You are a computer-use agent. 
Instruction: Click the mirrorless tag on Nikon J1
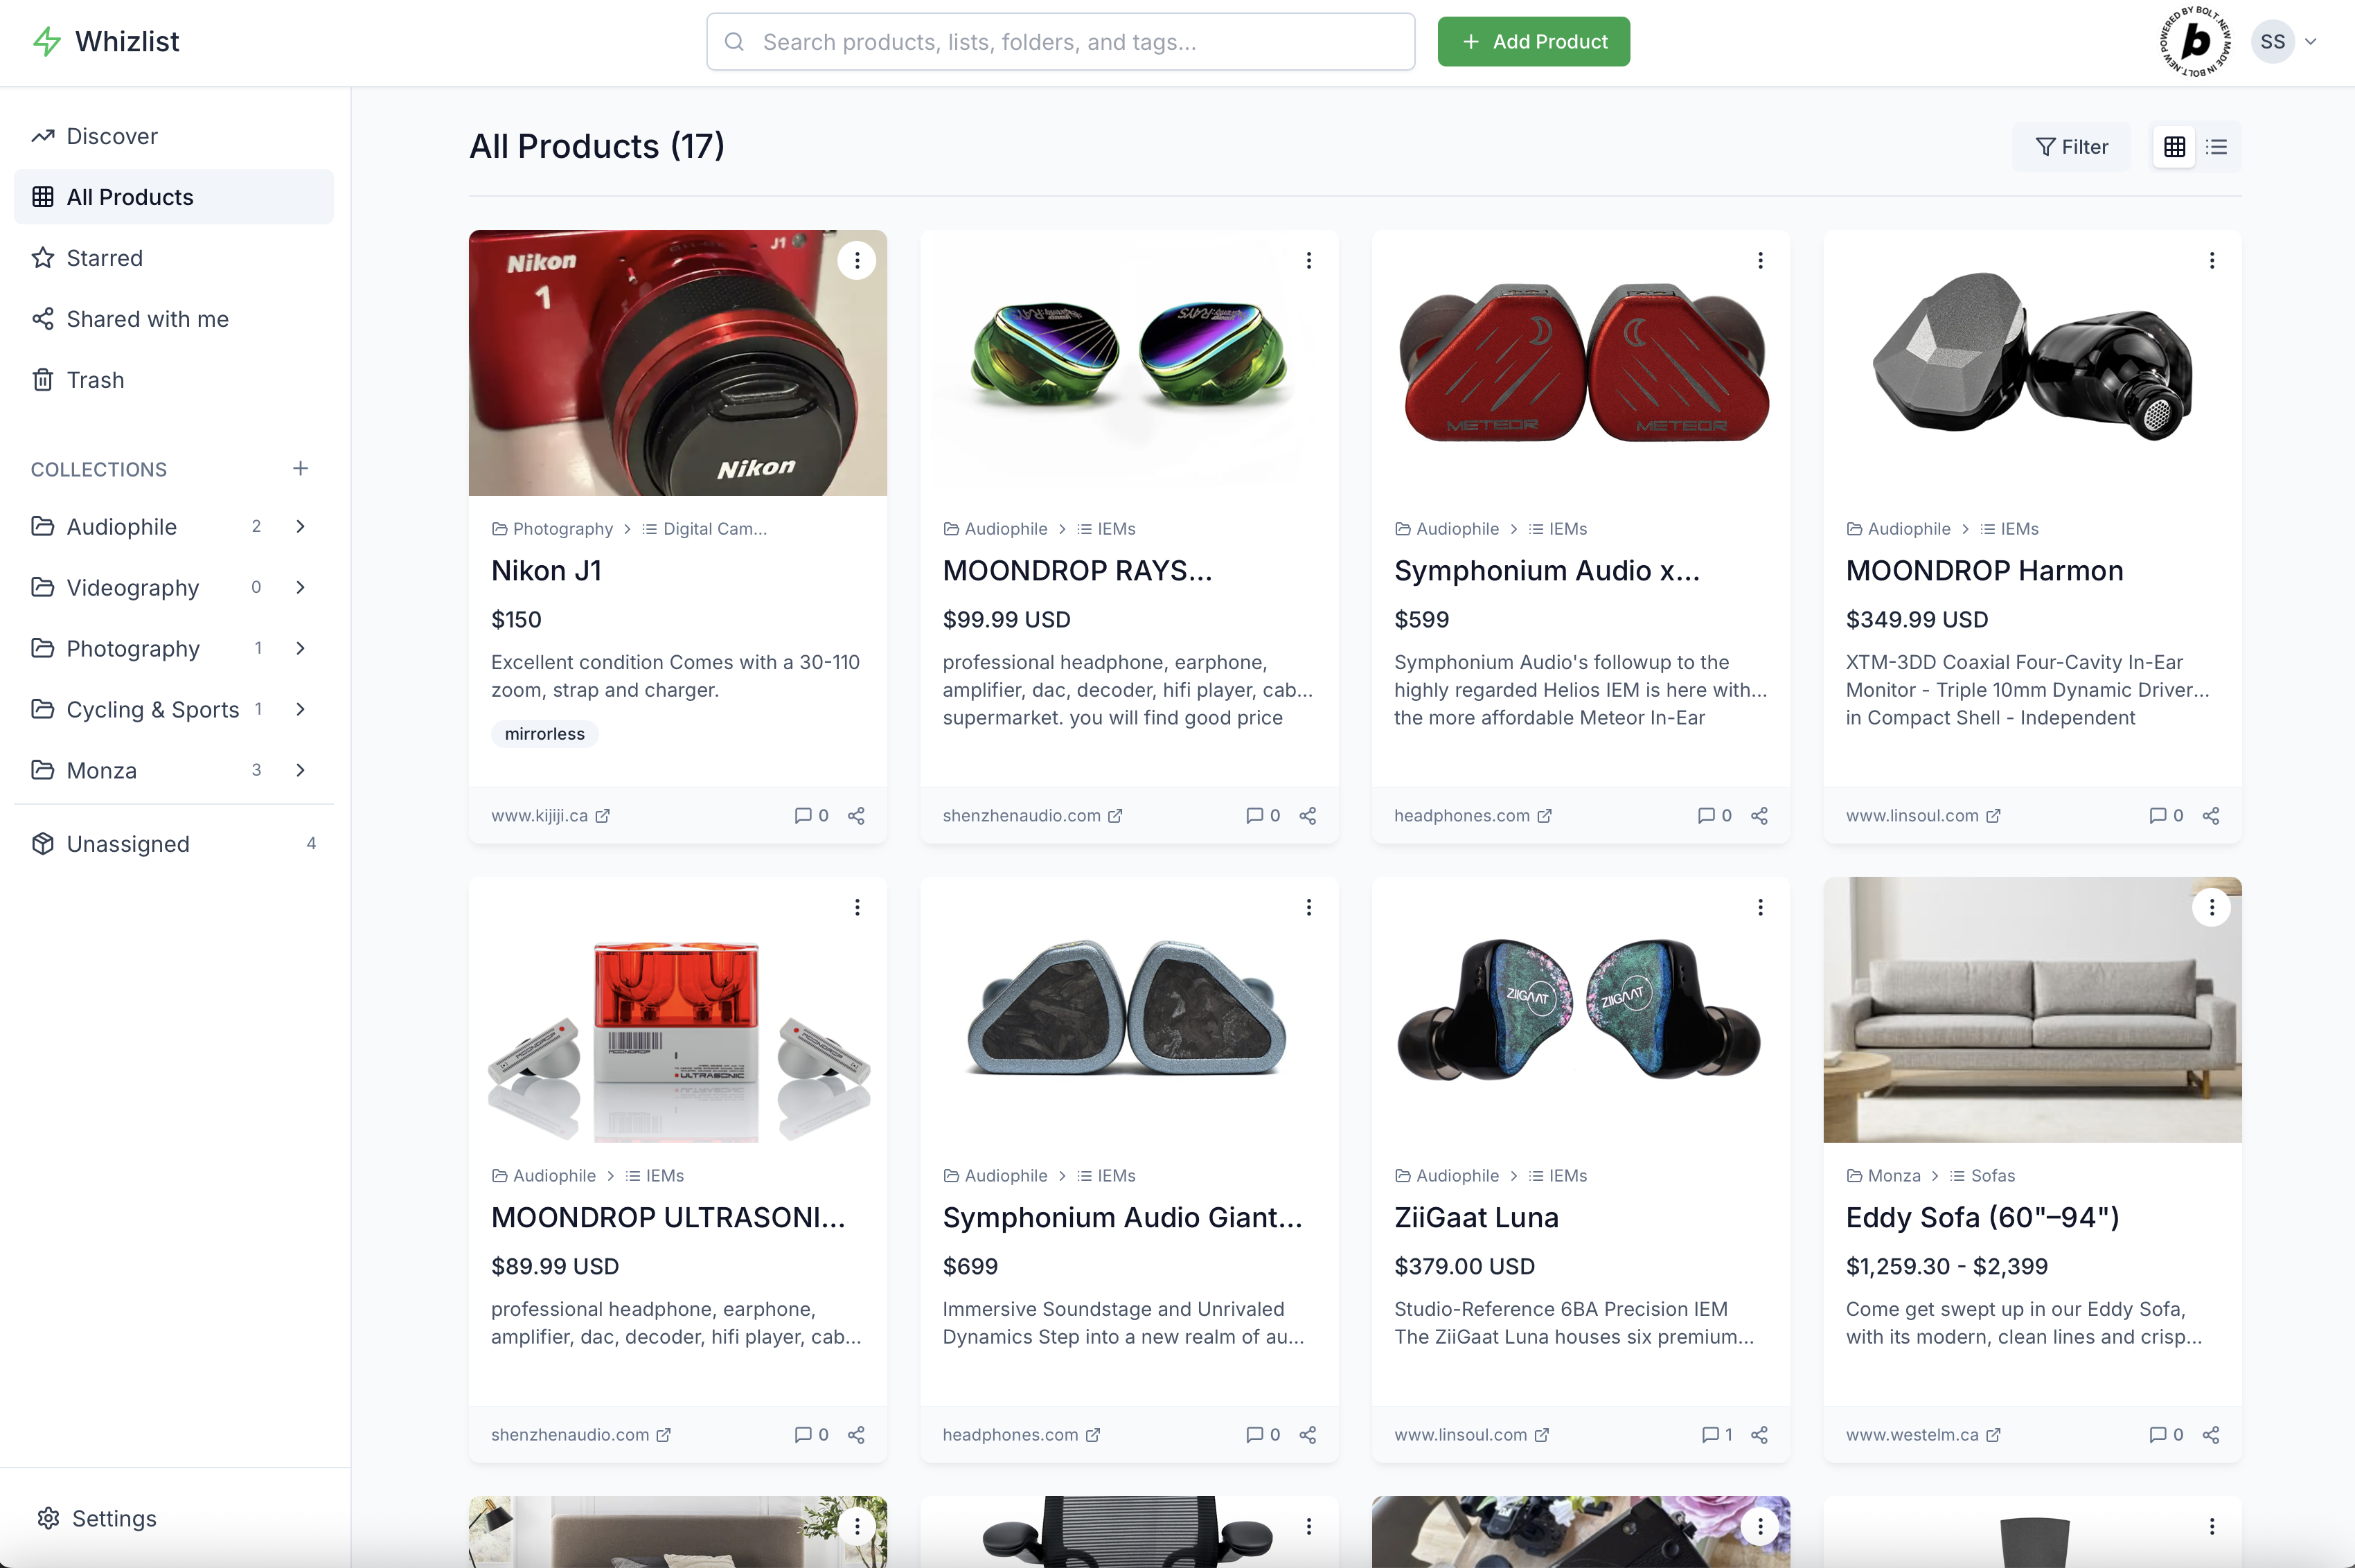click(x=544, y=734)
